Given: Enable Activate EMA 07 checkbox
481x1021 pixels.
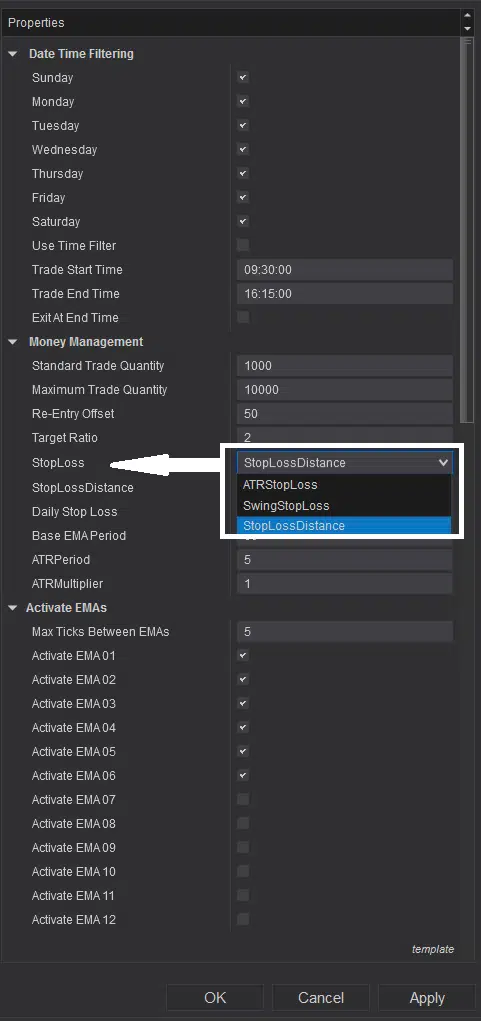Looking at the screenshot, I should (243, 800).
